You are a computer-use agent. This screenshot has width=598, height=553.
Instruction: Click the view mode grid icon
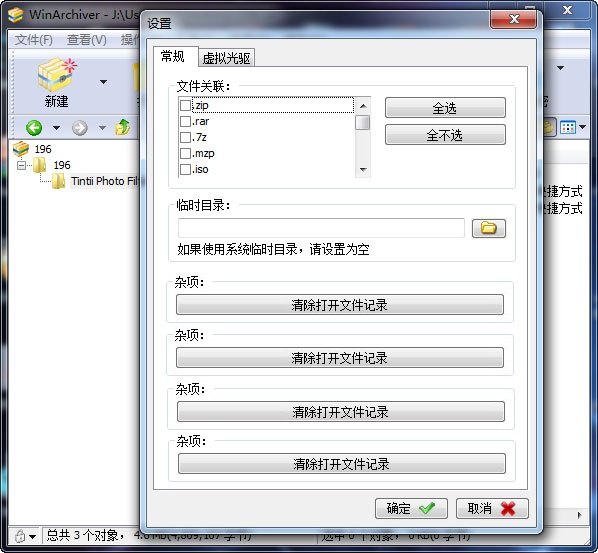click(x=568, y=127)
